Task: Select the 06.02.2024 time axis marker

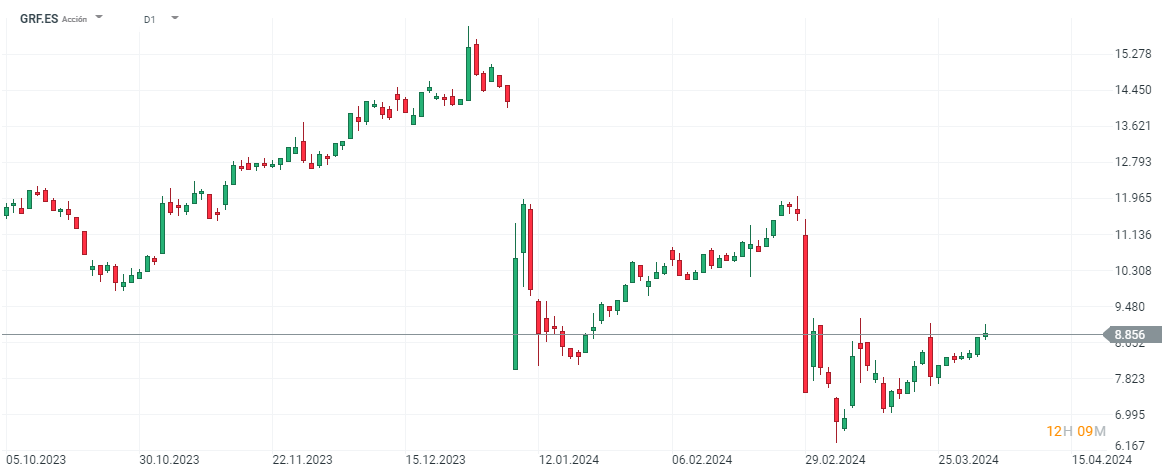Action: tap(702, 460)
